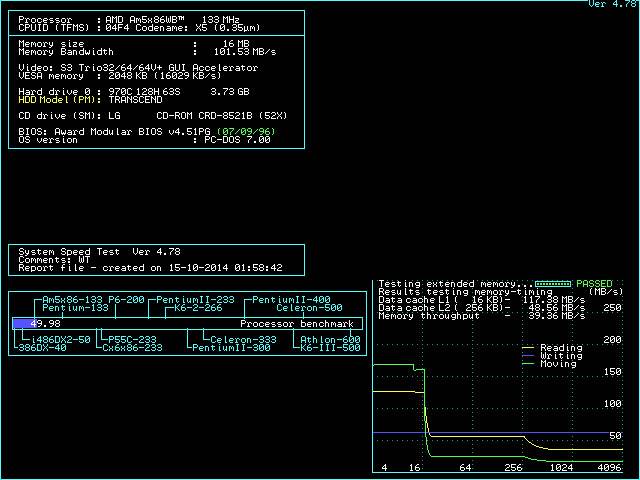
Task: Click the HDD Model (PM) label
Action: click(x=58, y=99)
